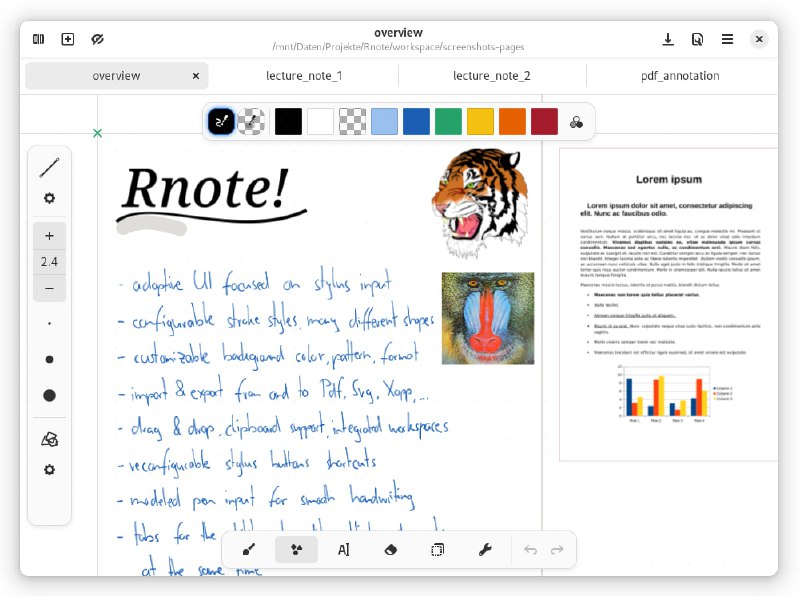Open the shape style settings below the stroke sizes
800x596 pixels.
click(x=49, y=470)
